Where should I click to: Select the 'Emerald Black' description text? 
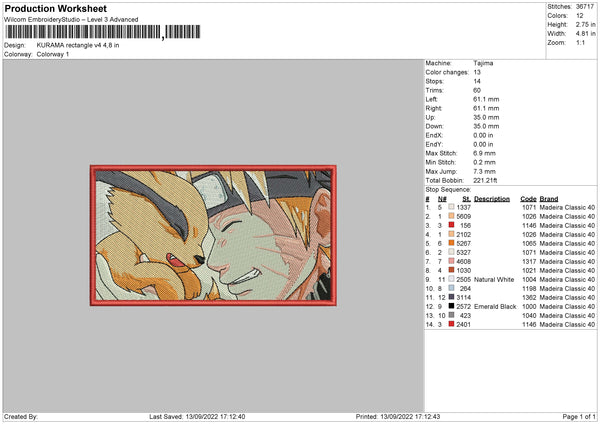(x=495, y=307)
